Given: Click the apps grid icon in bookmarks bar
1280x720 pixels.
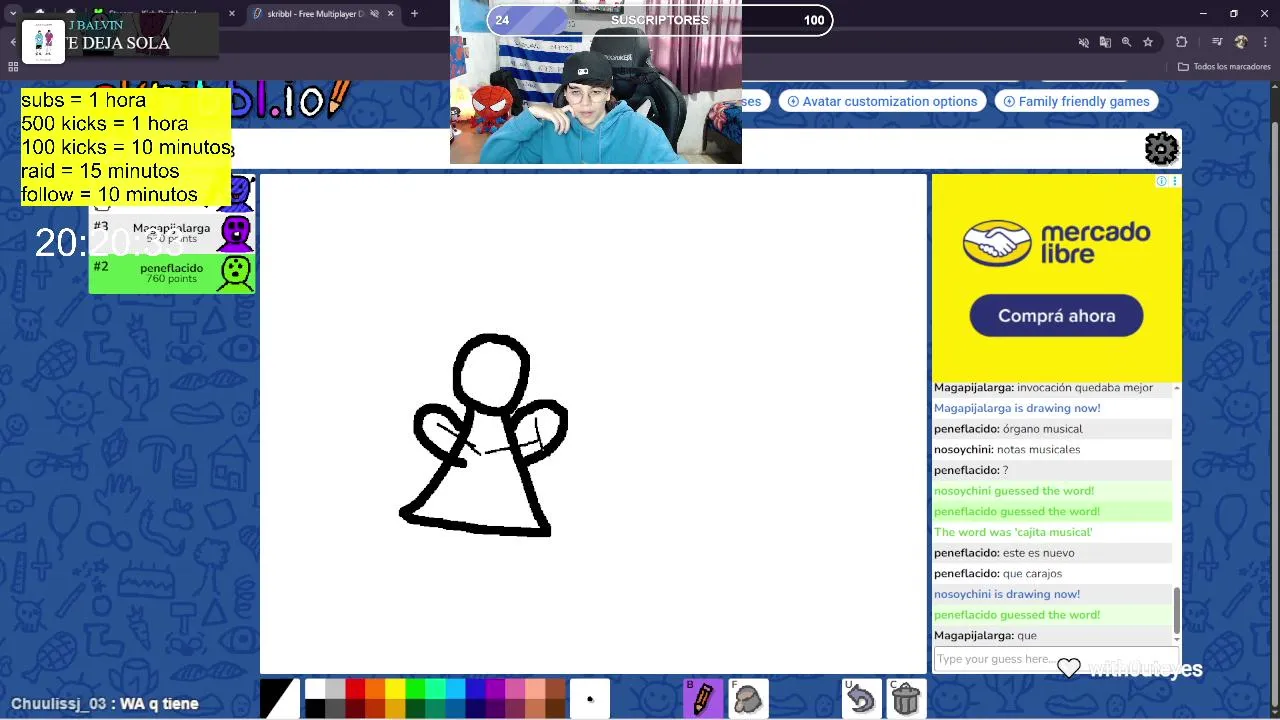Looking at the screenshot, I should tap(13, 67).
